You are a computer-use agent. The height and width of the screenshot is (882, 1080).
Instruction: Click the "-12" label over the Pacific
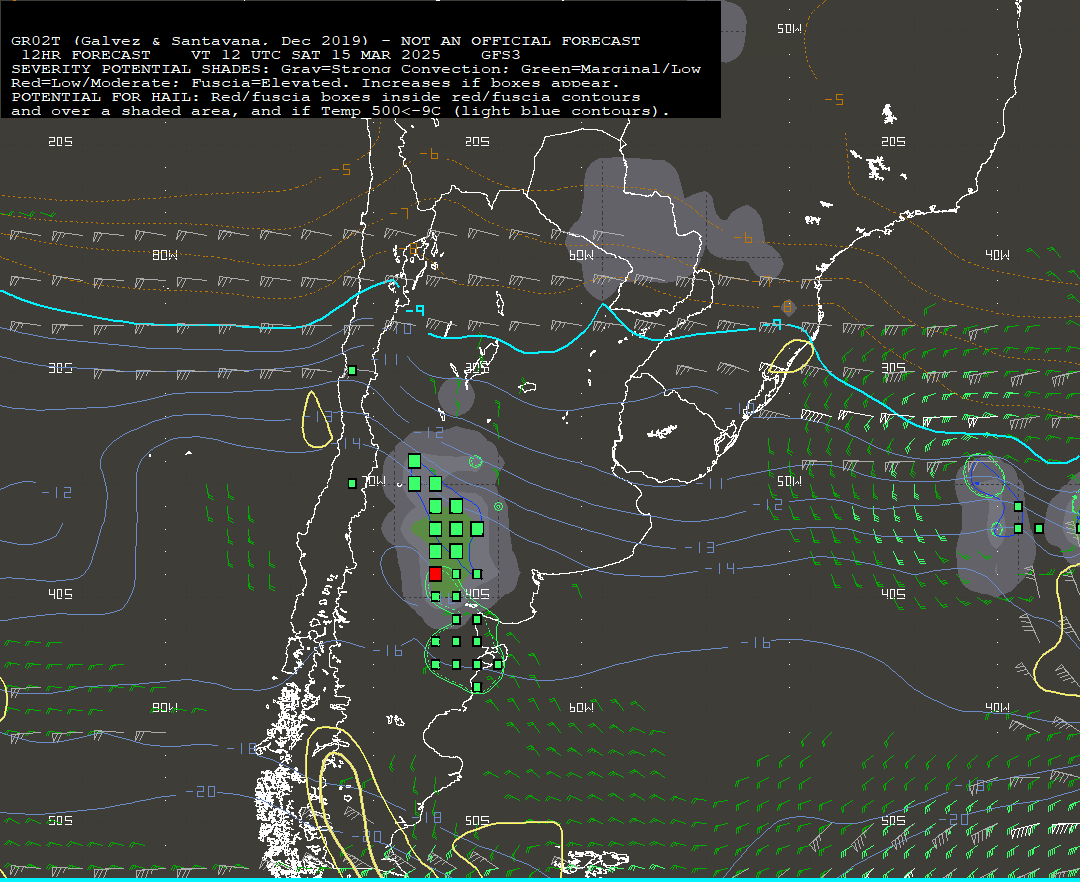[56, 493]
